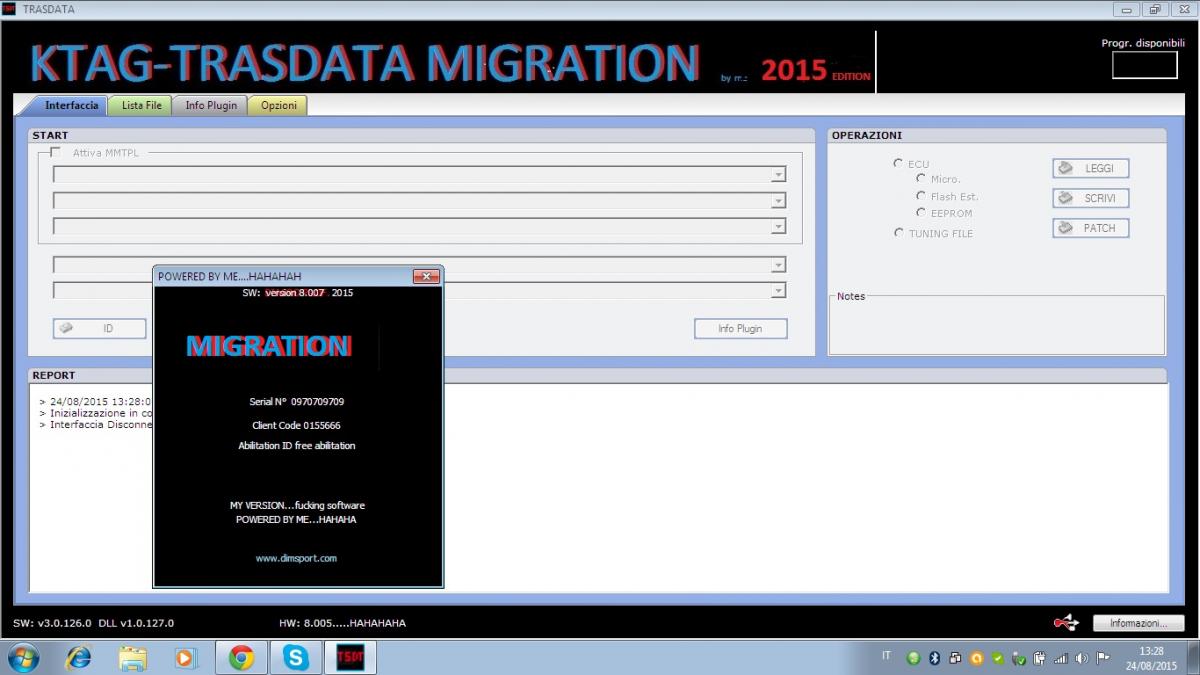Click the Info Plugin button below the dropdowns
This screenshot has height=675, width=1200.
[x=740, y=328]
